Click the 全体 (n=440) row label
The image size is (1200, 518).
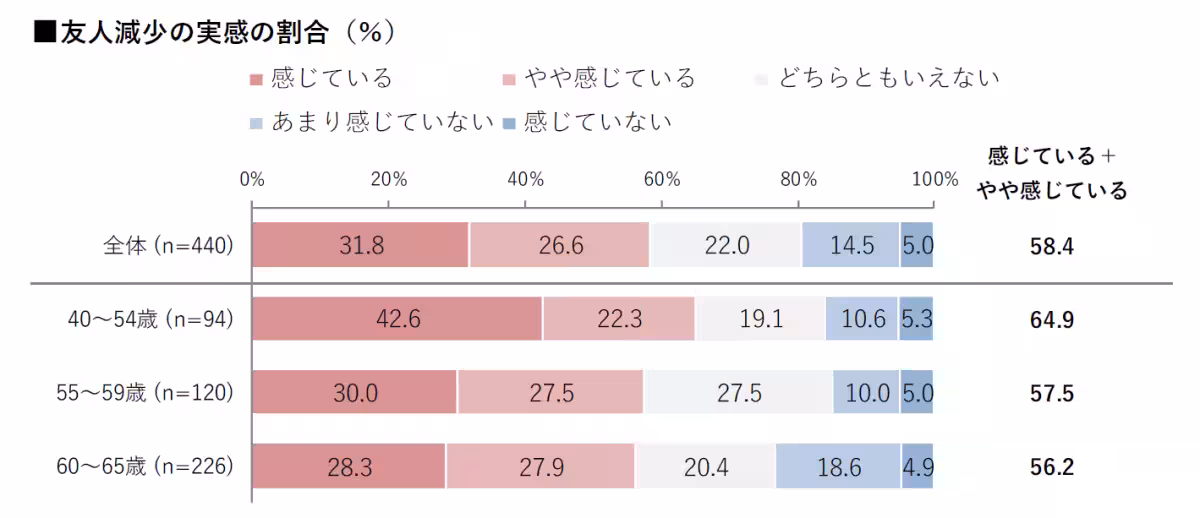tap(168, 245)
